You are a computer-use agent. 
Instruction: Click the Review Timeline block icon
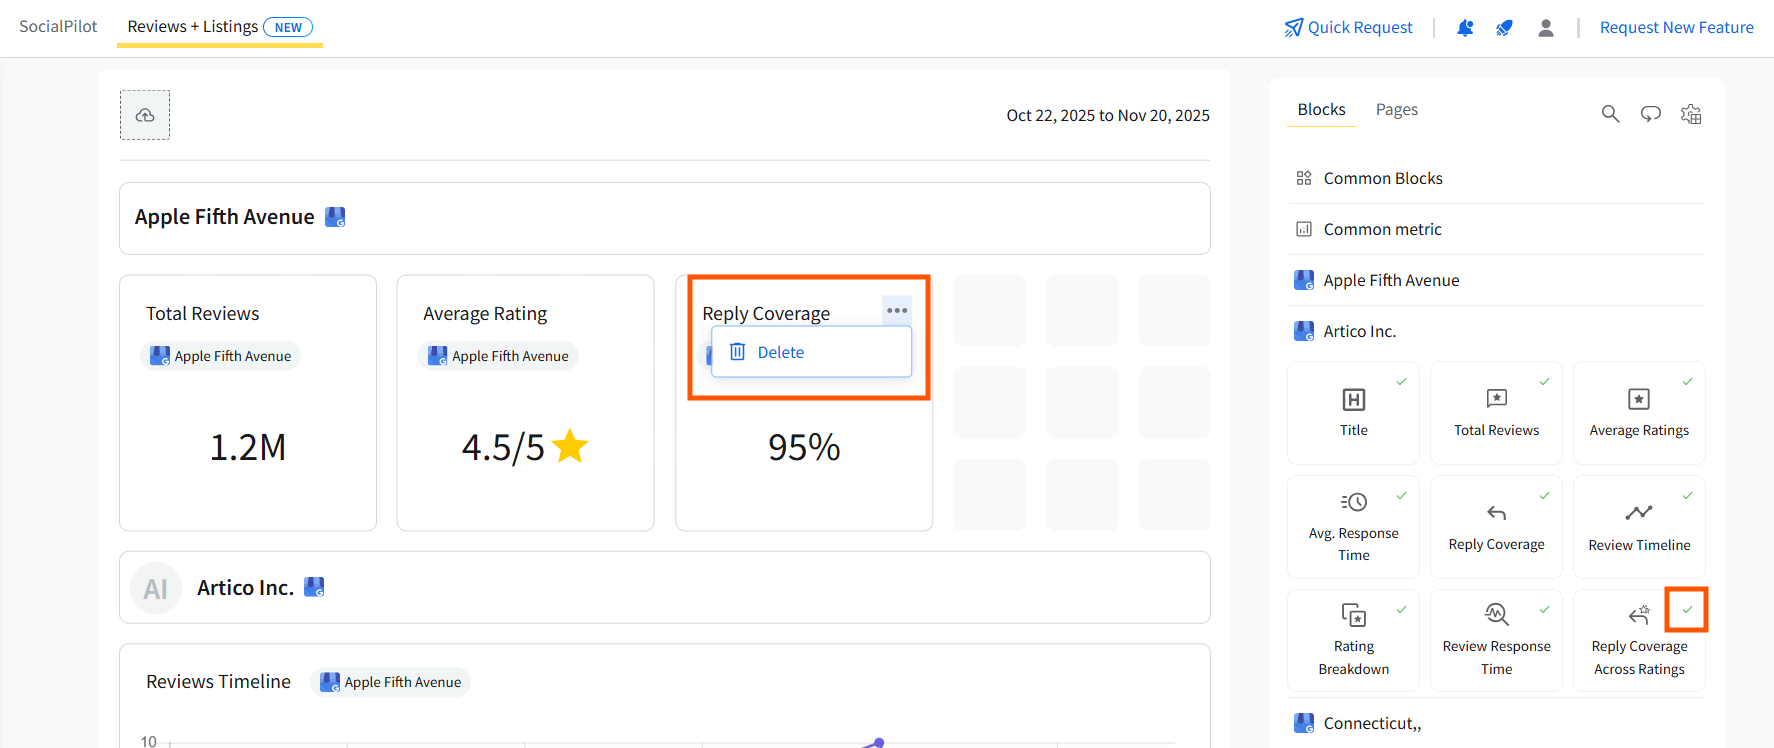pos(1639,513)
